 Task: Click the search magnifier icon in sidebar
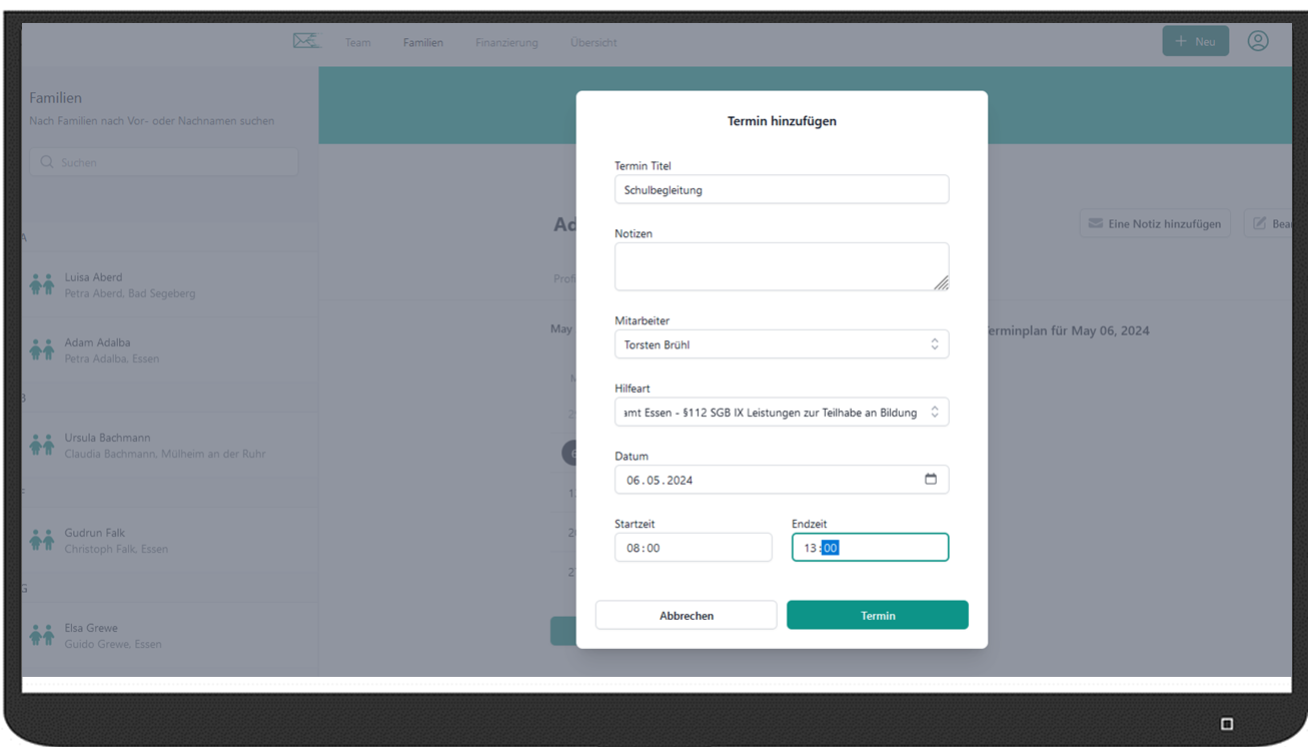tap(46, 162)
